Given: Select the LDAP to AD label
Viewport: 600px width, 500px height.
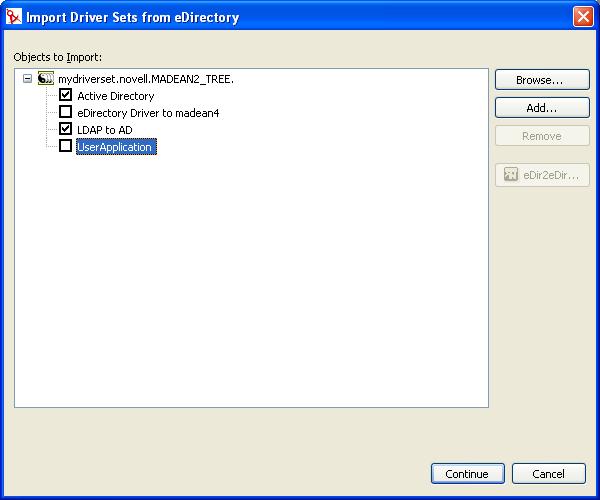Looking at the screenshot, I should 105,130.
